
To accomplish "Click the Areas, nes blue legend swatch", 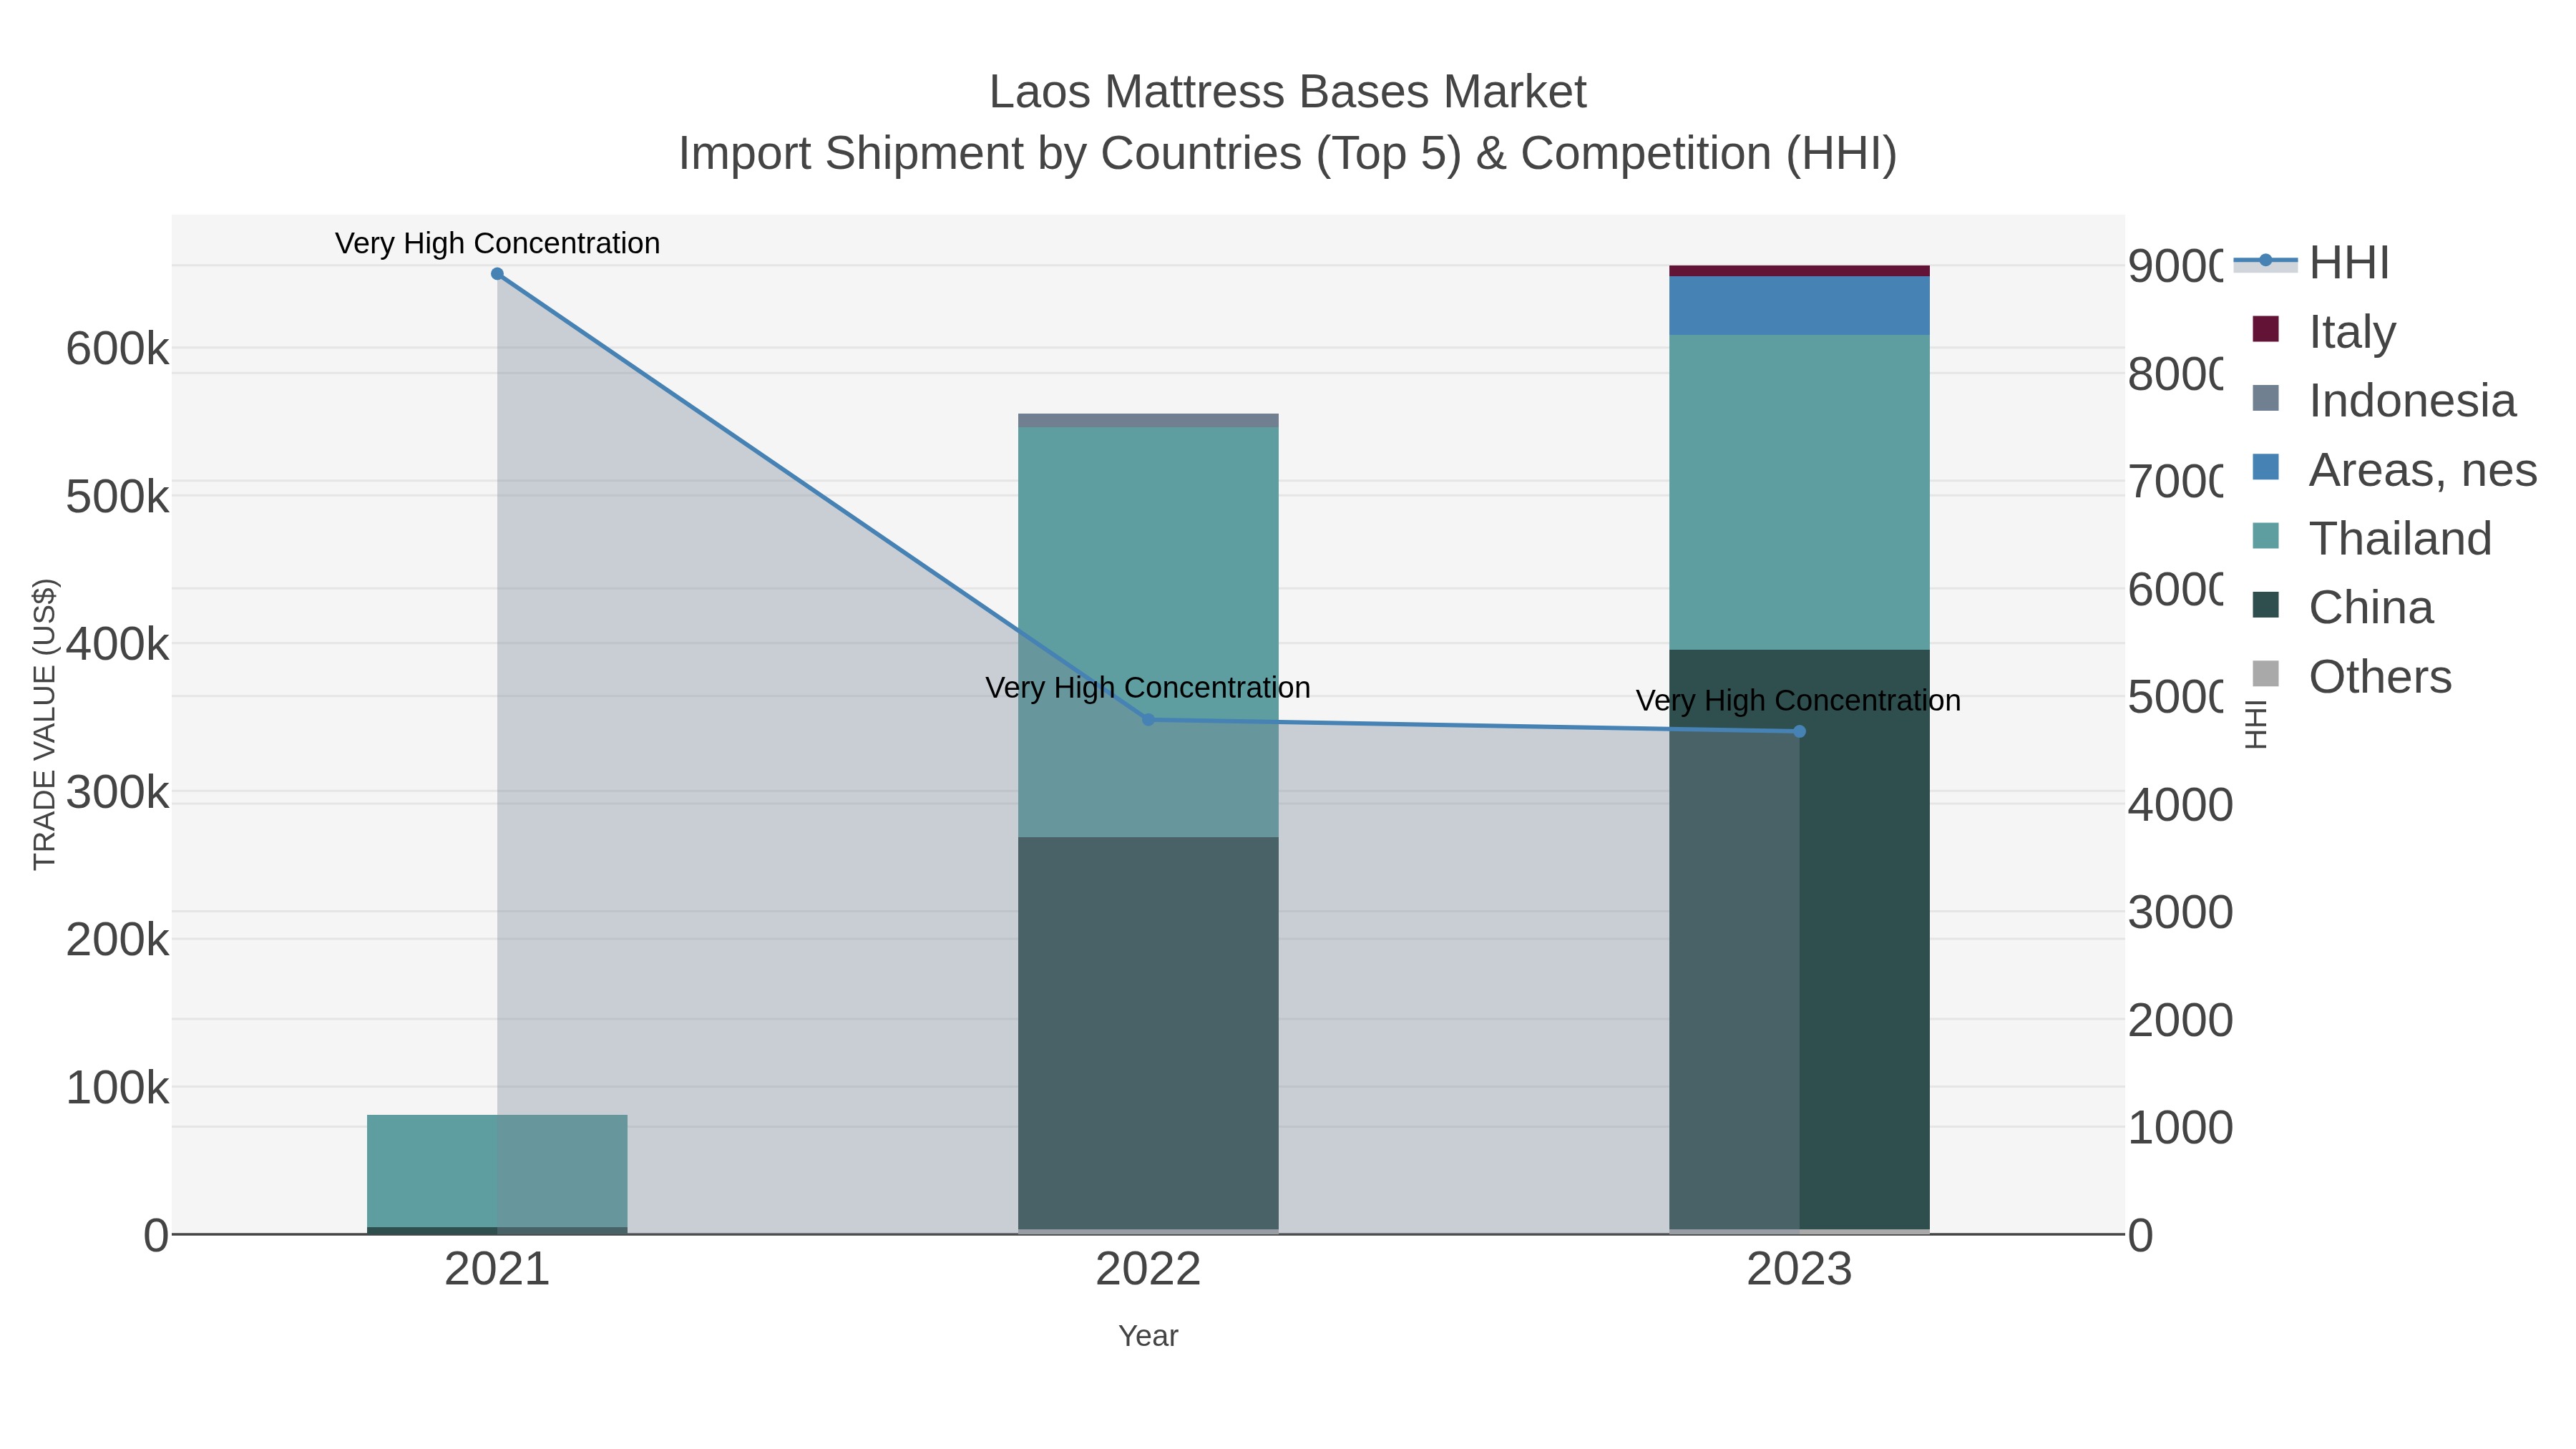I will (2266, 467).
